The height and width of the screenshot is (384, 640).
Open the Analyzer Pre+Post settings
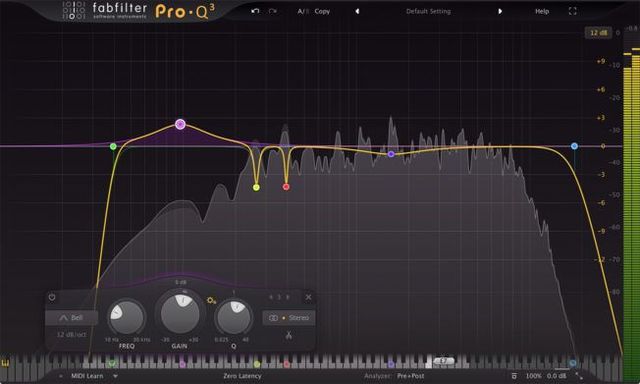click(x=410, y=376)
